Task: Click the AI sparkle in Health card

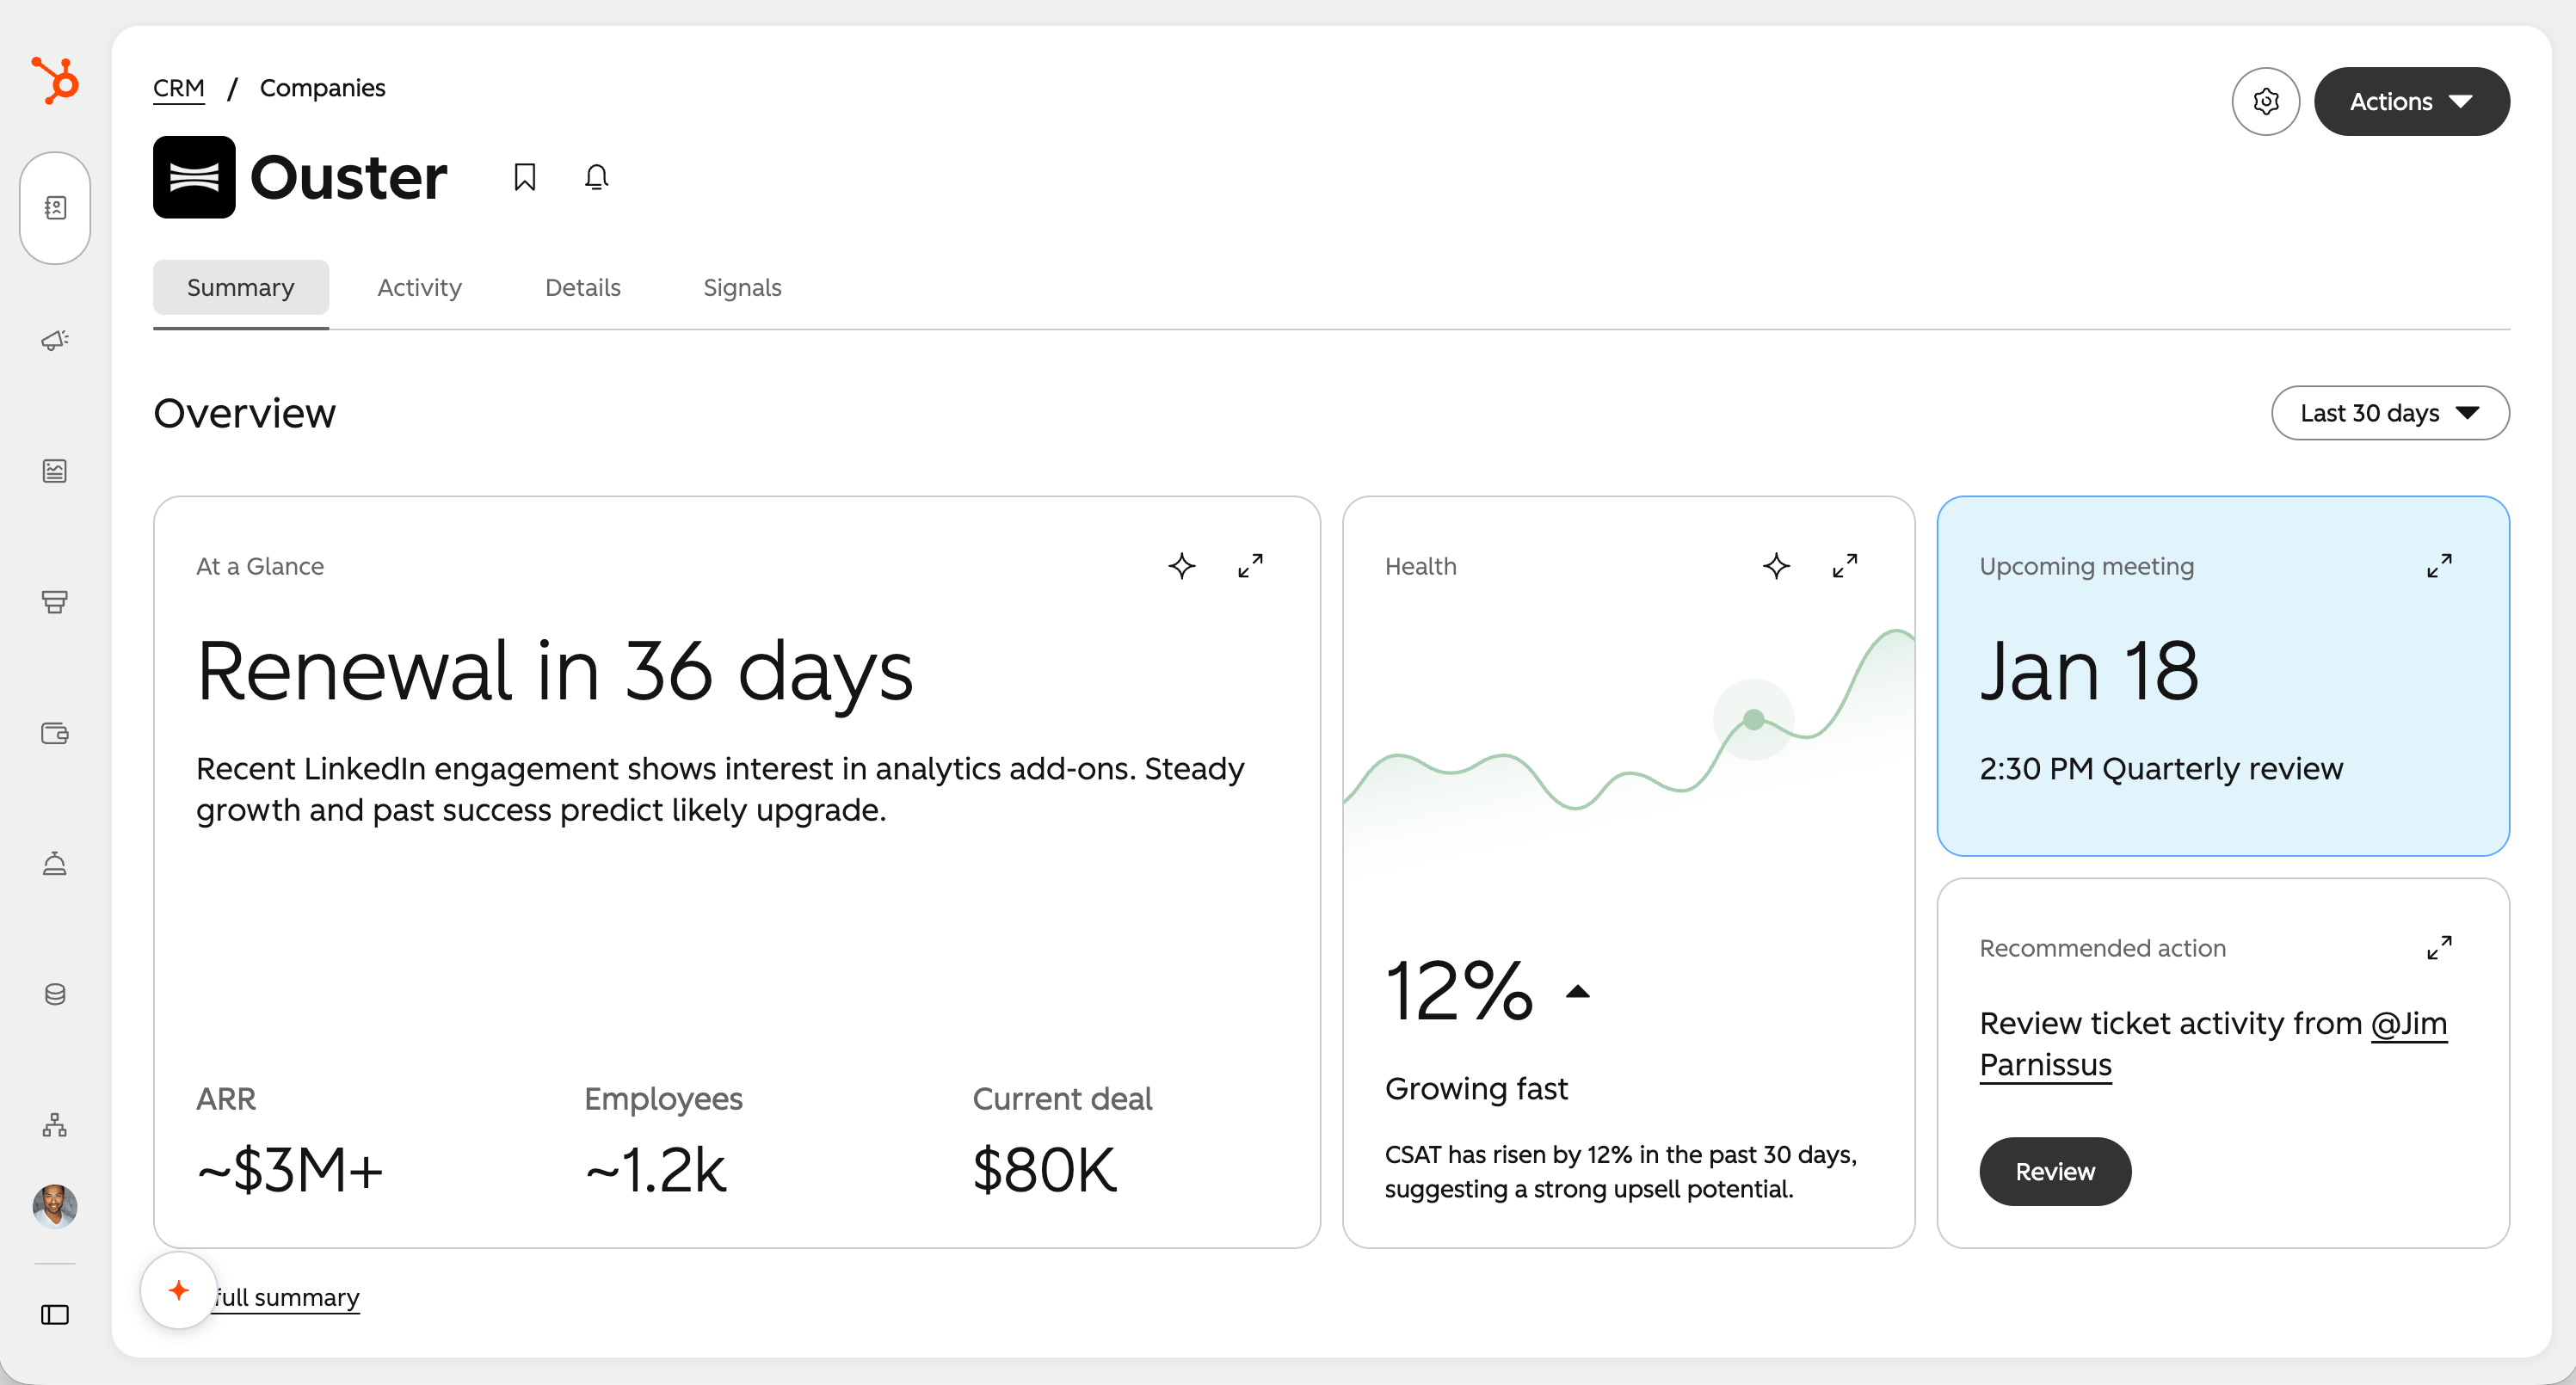Action: pyautogui.click(x=1776, y=566)
